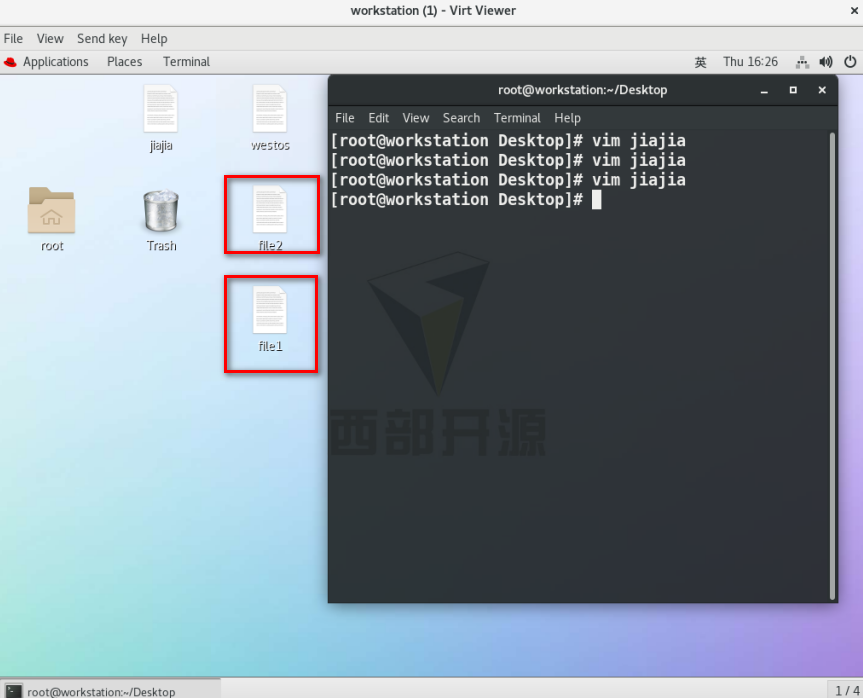Click the Red Hat logo icon
Screen dimensions: 863x698
click(x=10, y=62)
